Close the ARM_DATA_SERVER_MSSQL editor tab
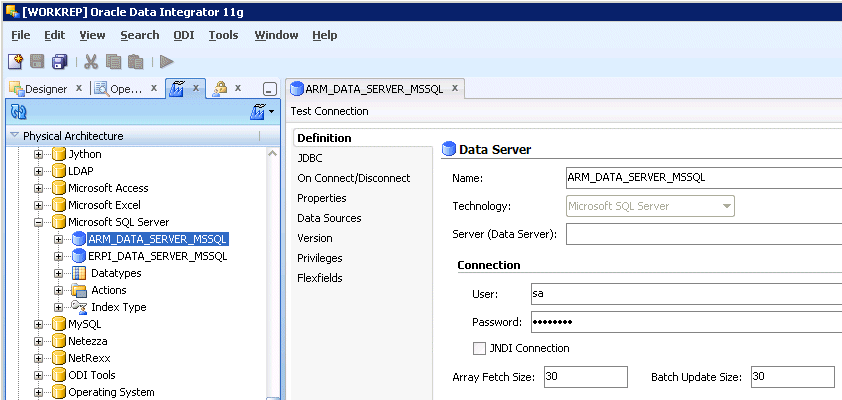The width and height of the screenshot is (842, 400). point(454,88)
